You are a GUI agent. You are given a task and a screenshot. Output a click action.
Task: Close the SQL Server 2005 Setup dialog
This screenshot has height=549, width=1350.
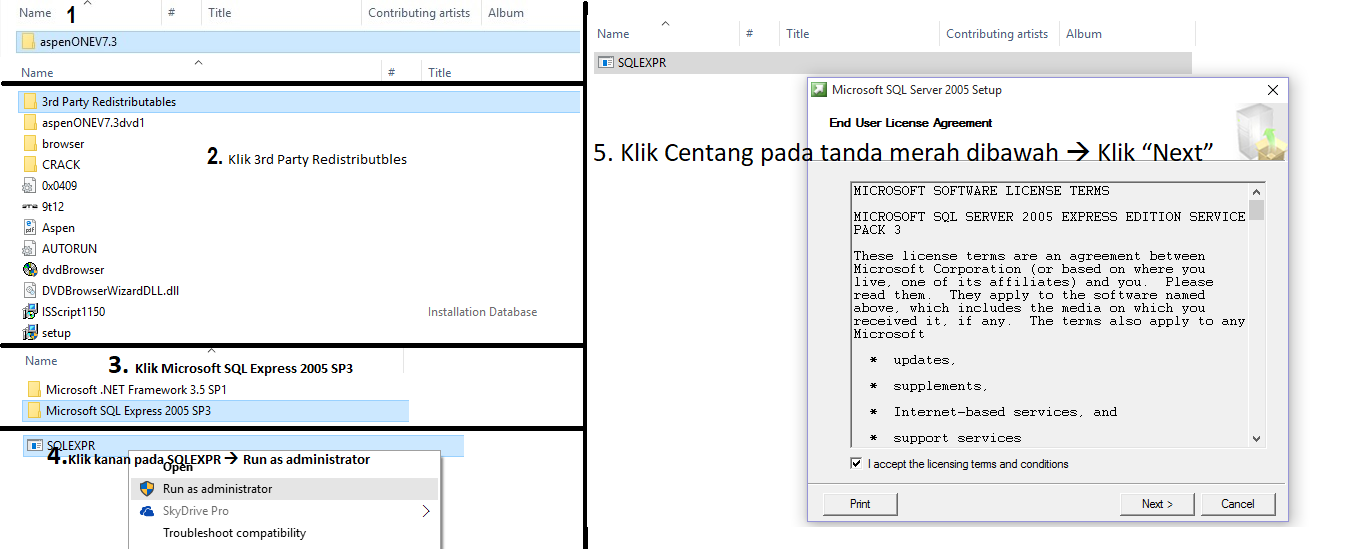point(1273,90)
